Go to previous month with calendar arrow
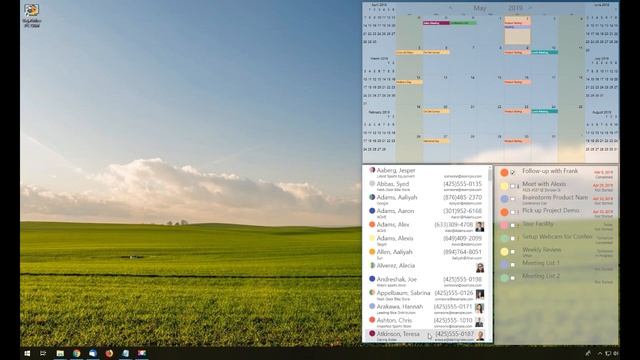Viewport: 640px width, 360px height. coord(451,8)
